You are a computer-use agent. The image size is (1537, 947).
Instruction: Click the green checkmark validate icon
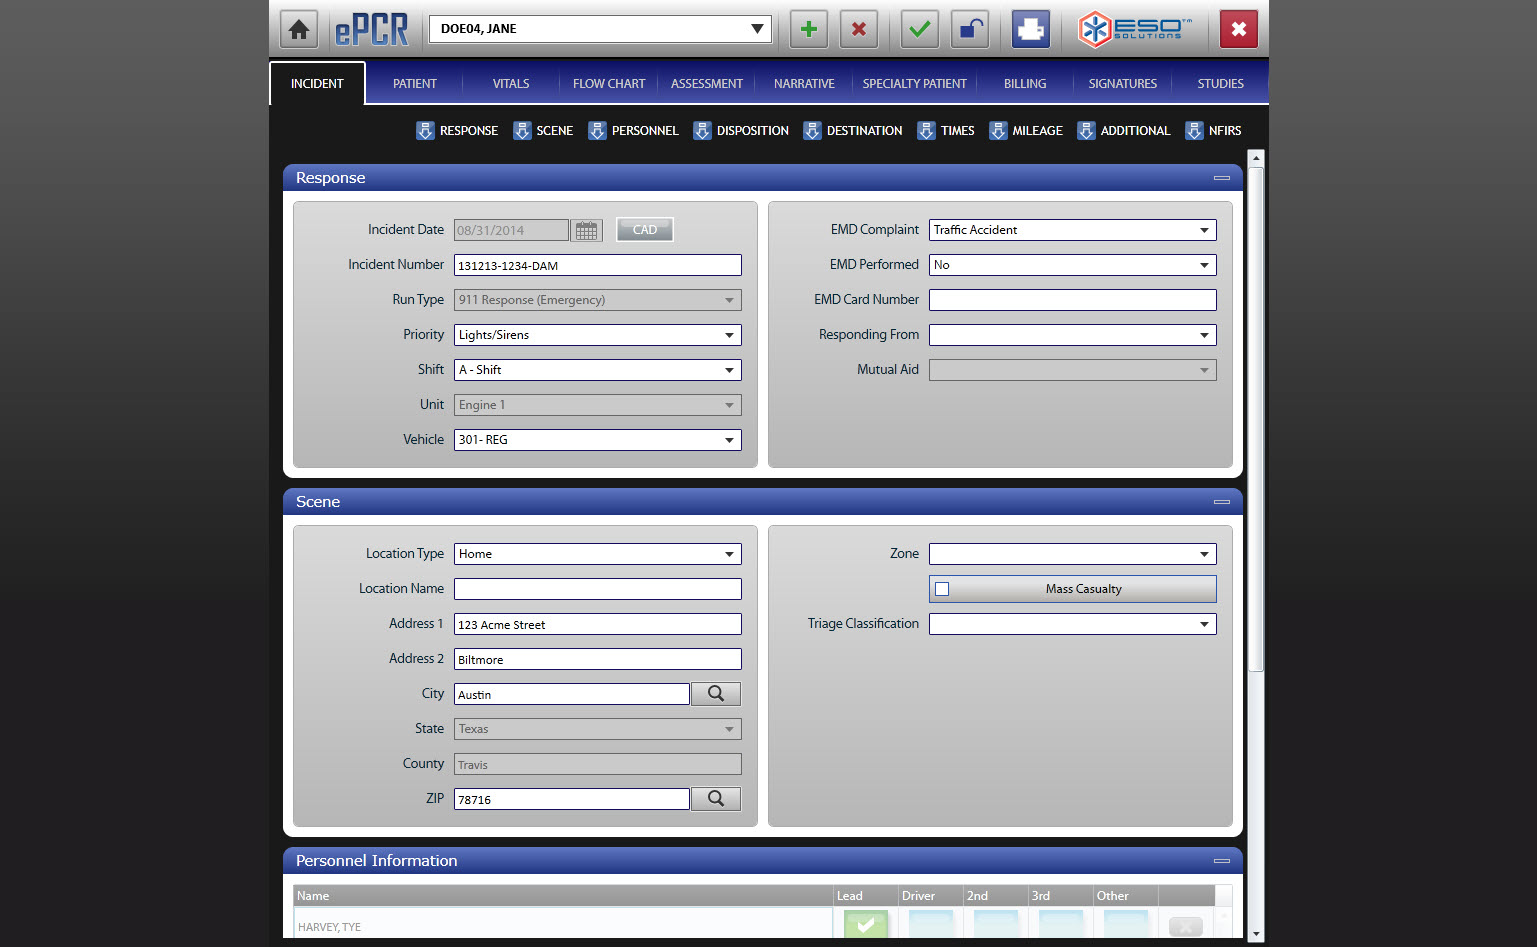pyautogui.click(x=920, y=29)
